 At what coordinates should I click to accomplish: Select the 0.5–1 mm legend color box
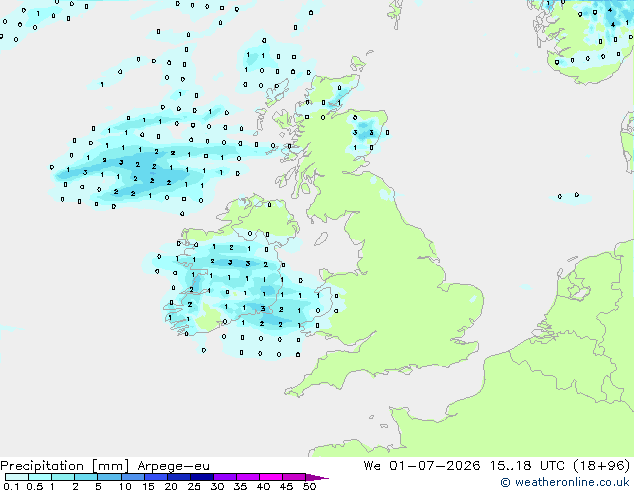coord(40,477)
